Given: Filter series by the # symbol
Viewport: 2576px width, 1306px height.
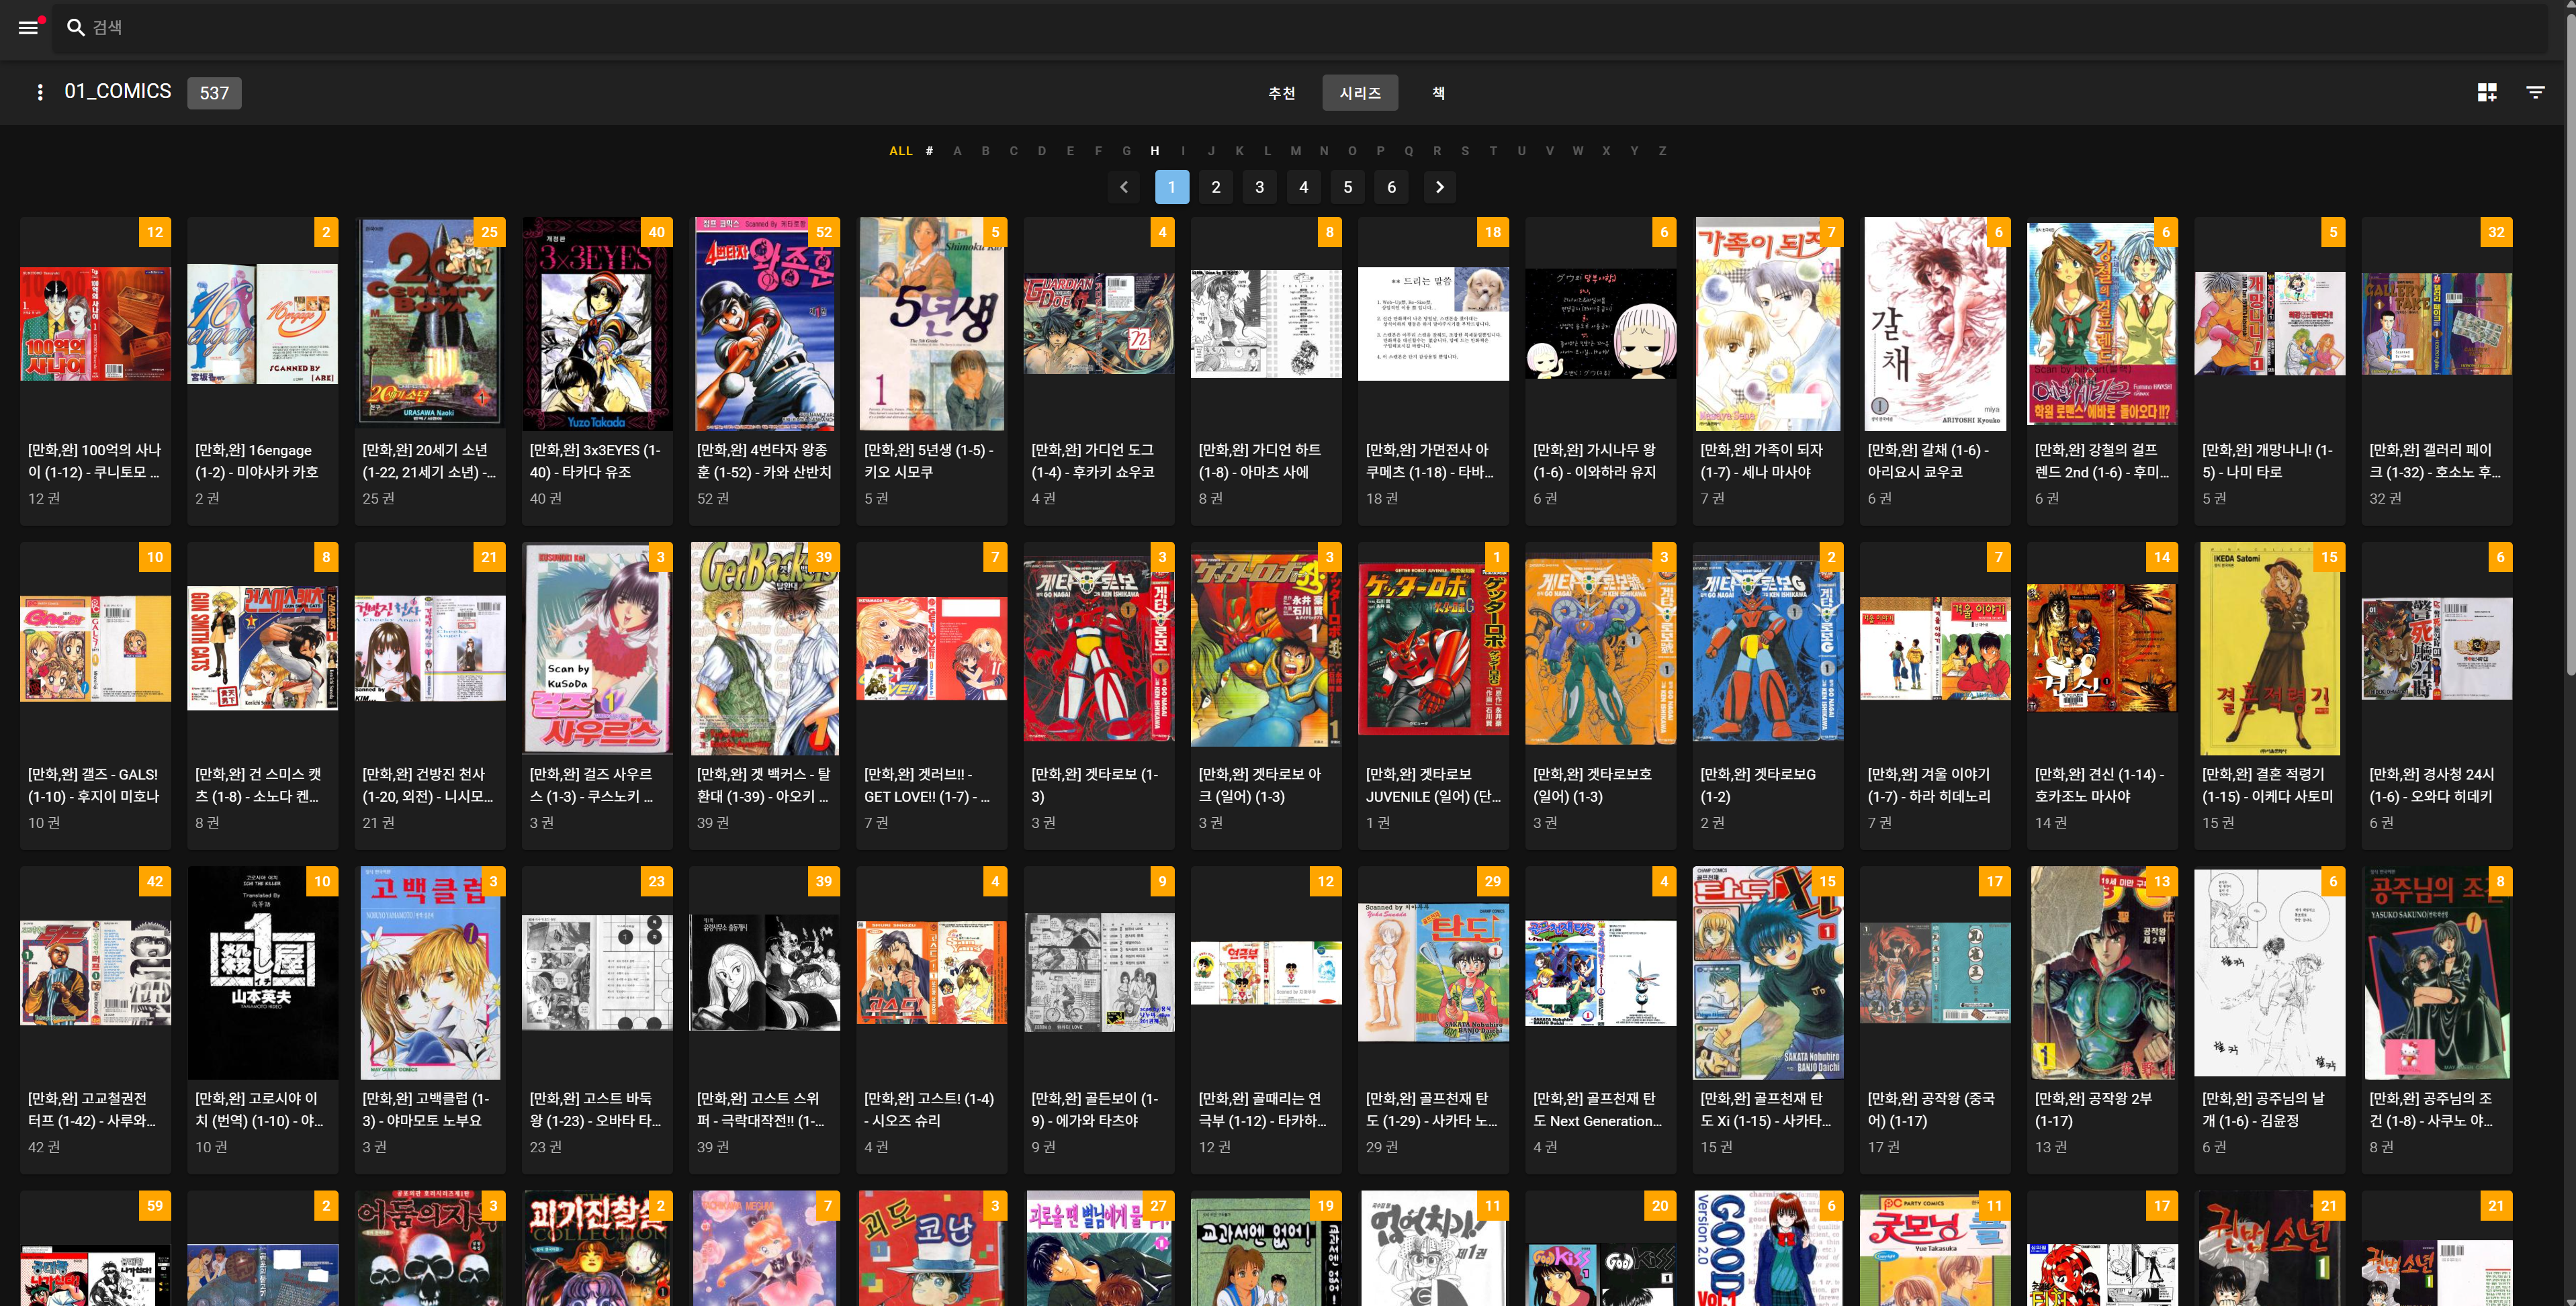Looking at the screenshot, I should coord(929,151).
